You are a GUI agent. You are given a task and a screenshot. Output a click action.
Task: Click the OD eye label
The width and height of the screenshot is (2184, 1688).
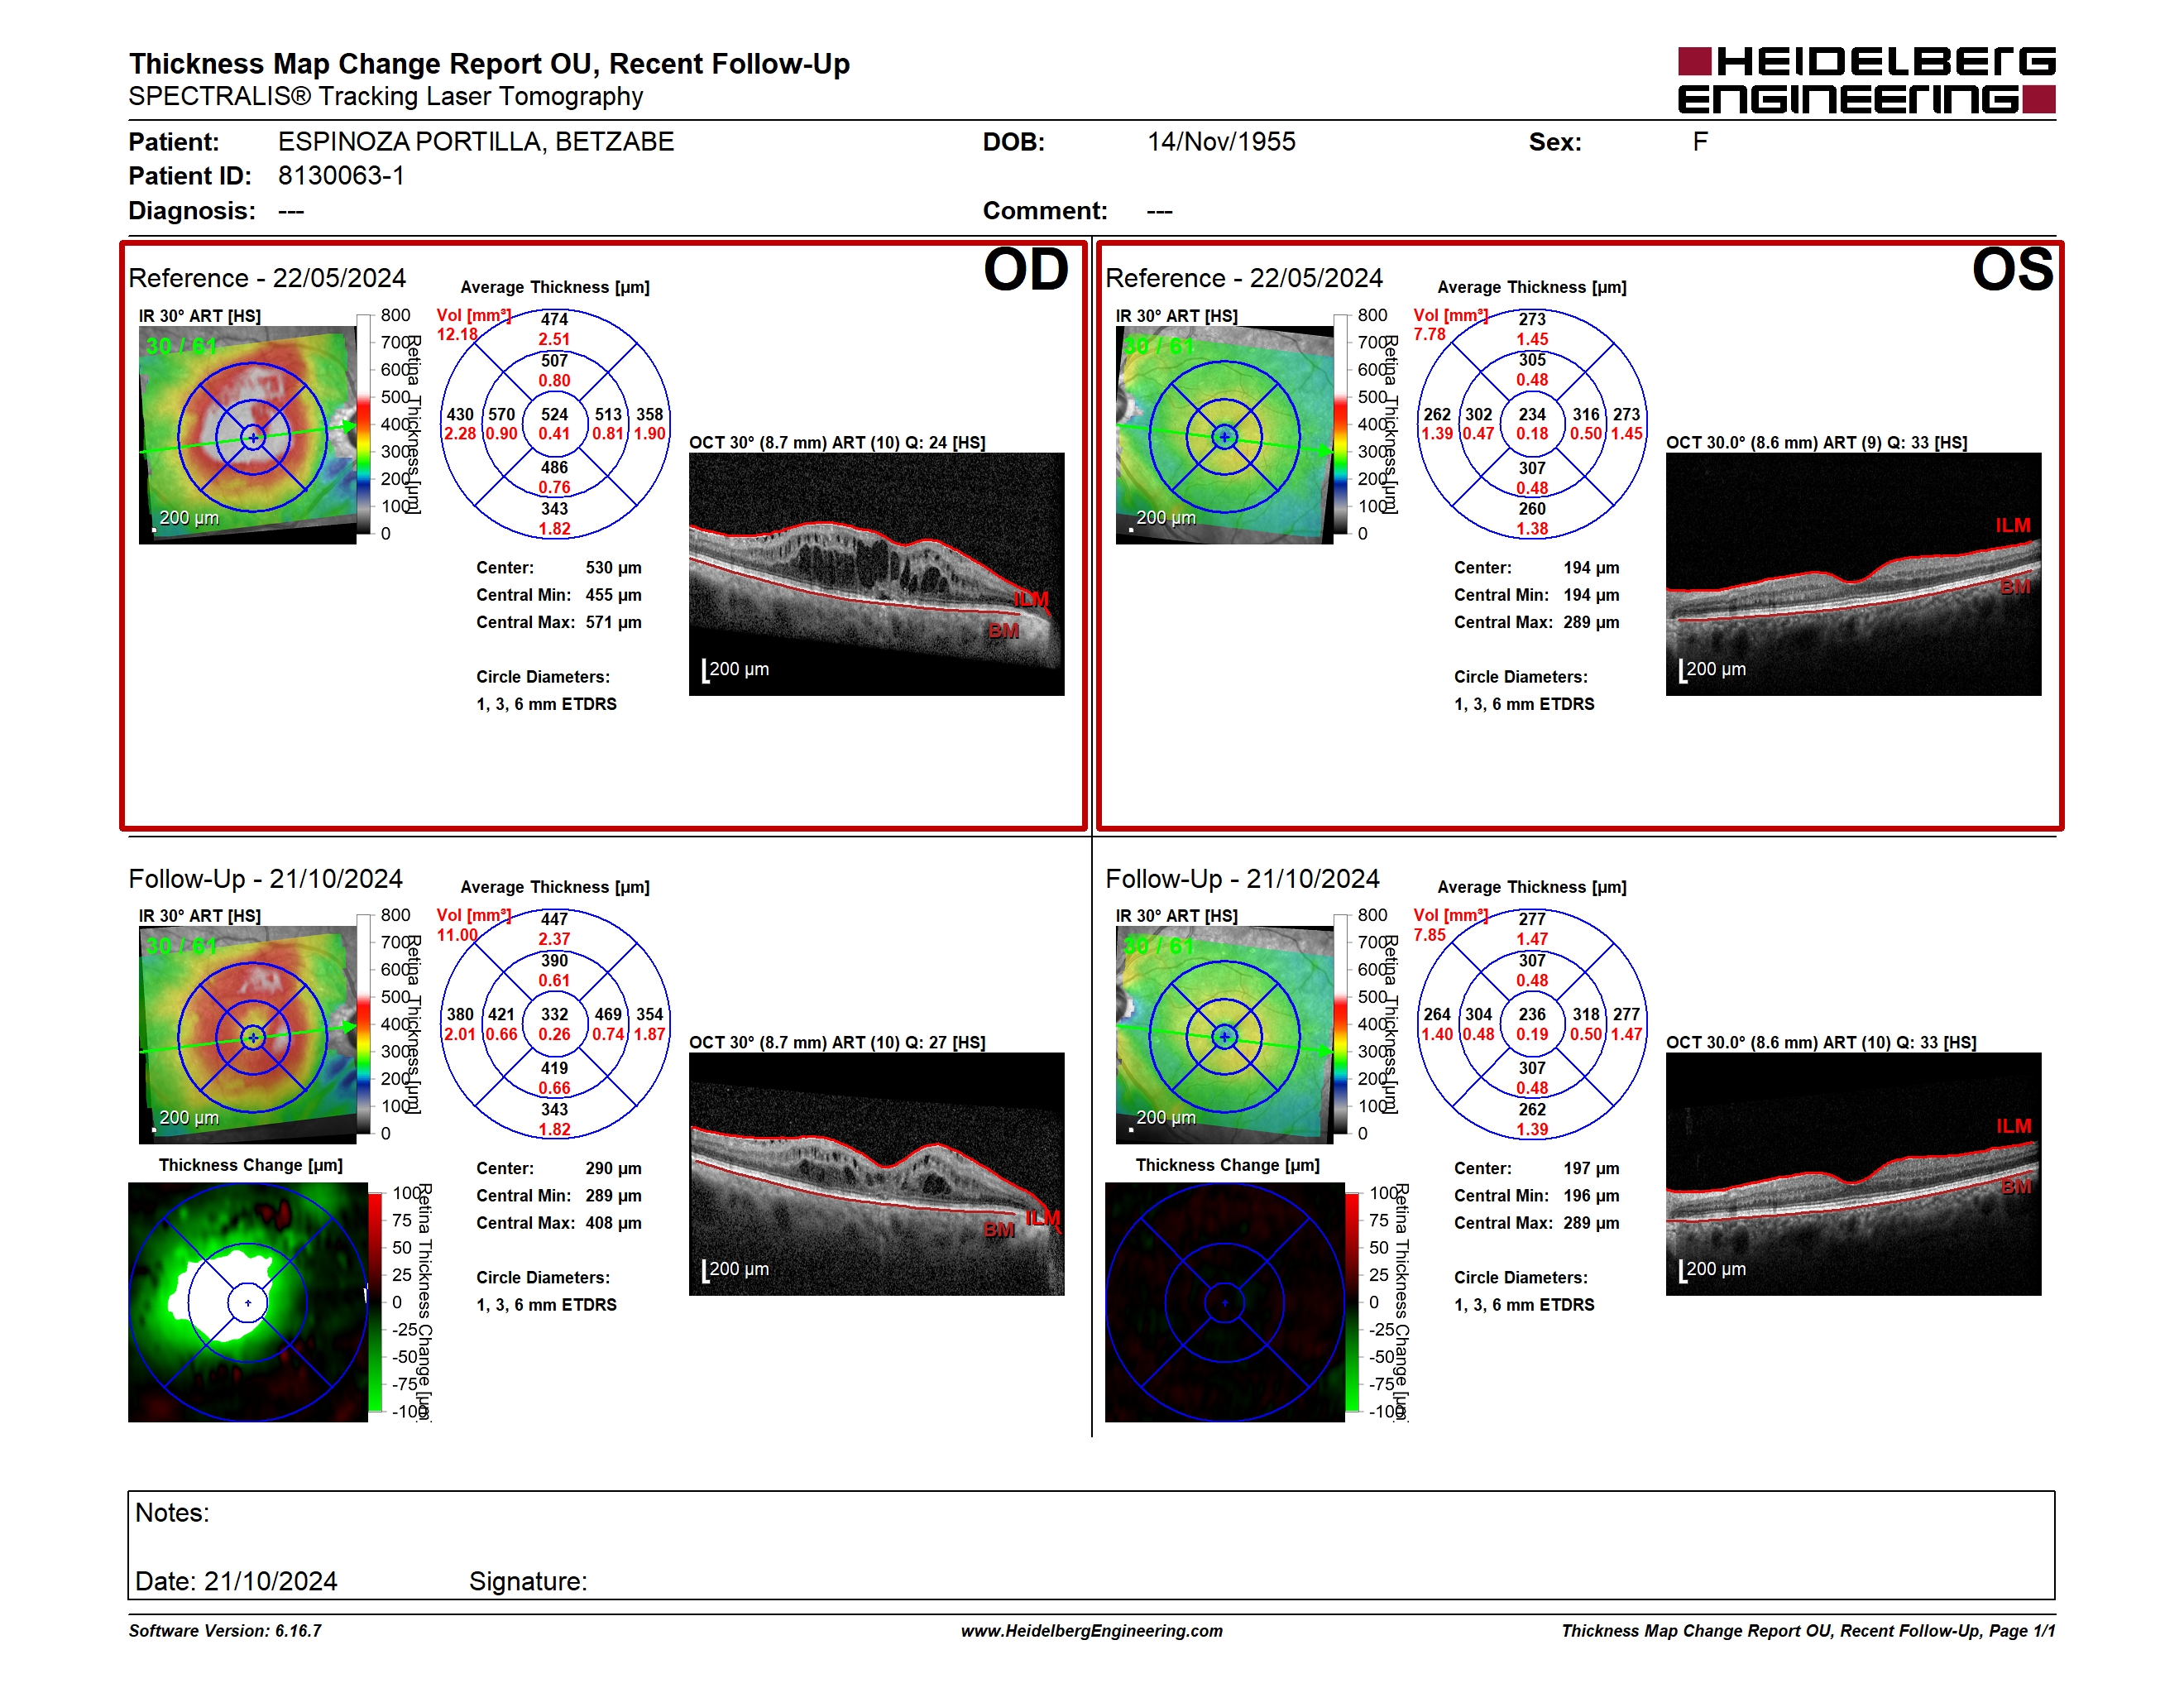[x=1026, y=270]
